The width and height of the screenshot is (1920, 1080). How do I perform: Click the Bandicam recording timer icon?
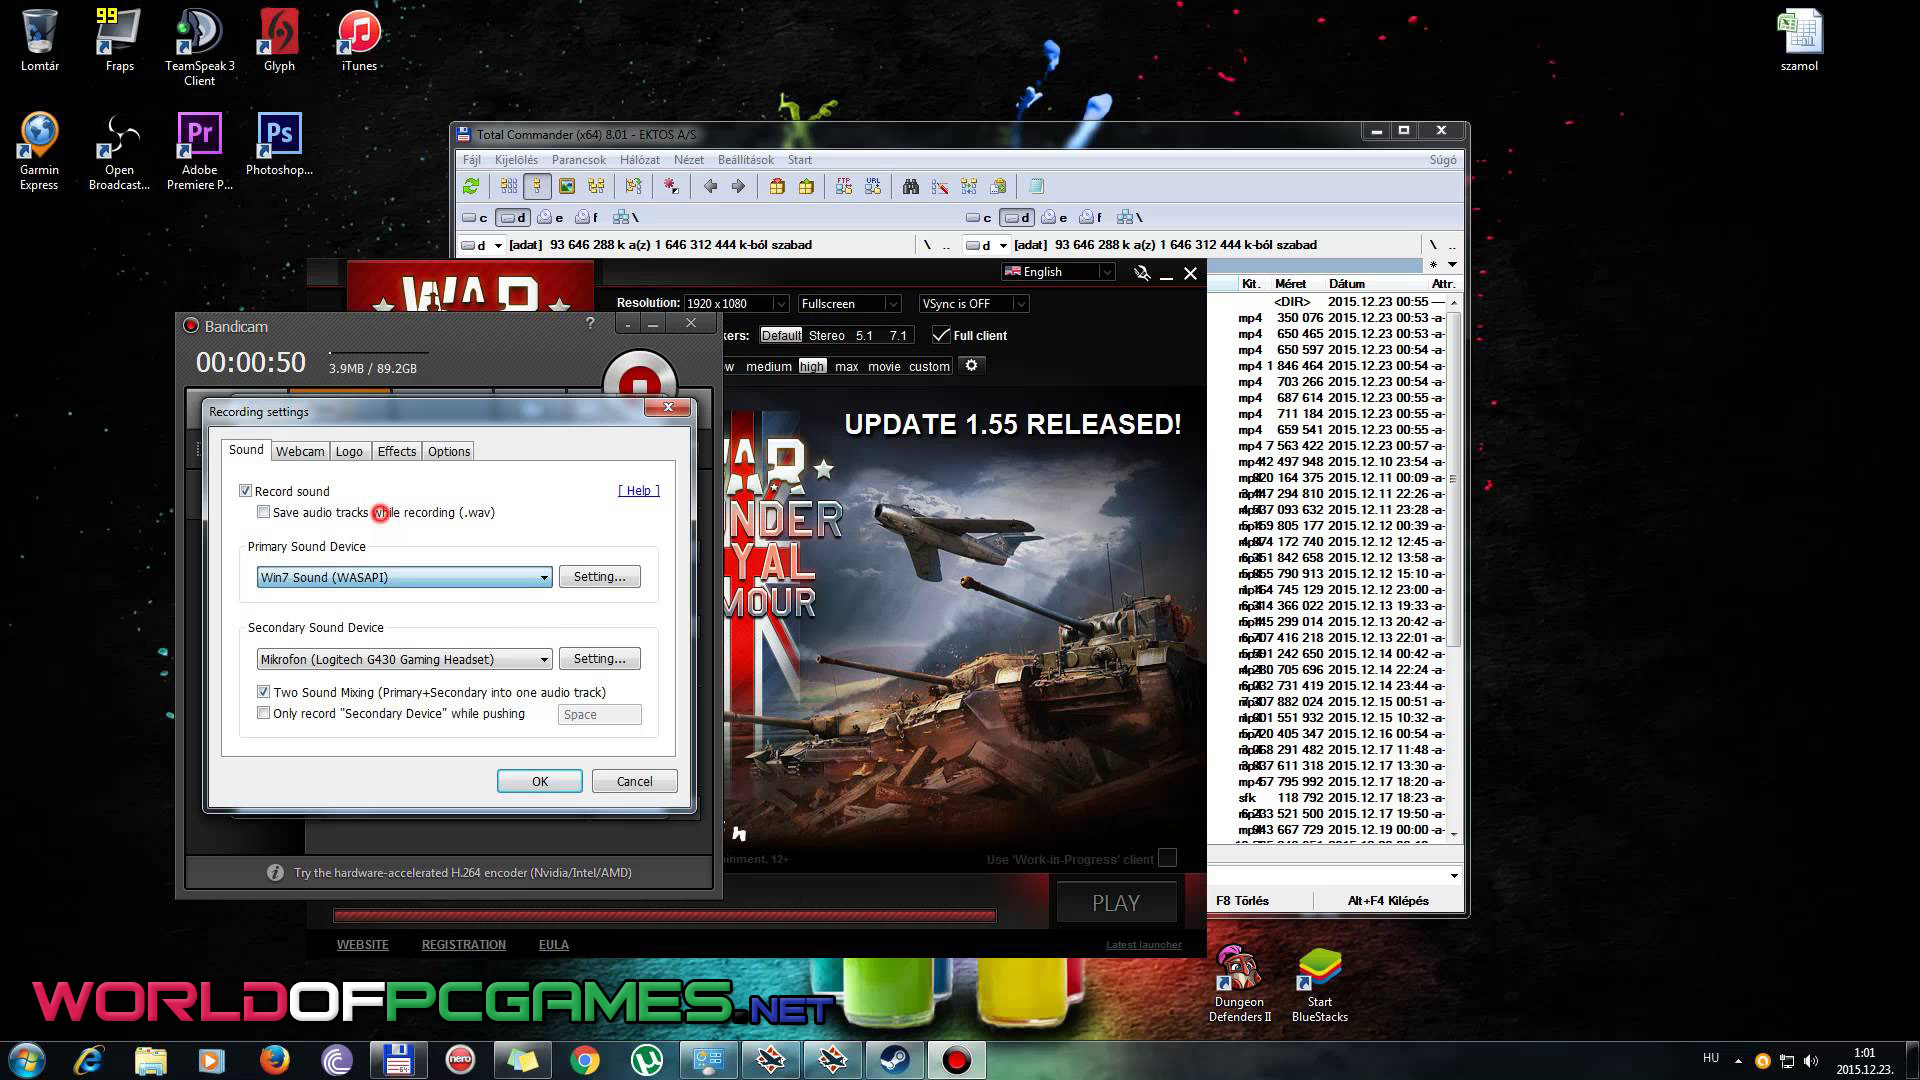click(x=249, y=361)
